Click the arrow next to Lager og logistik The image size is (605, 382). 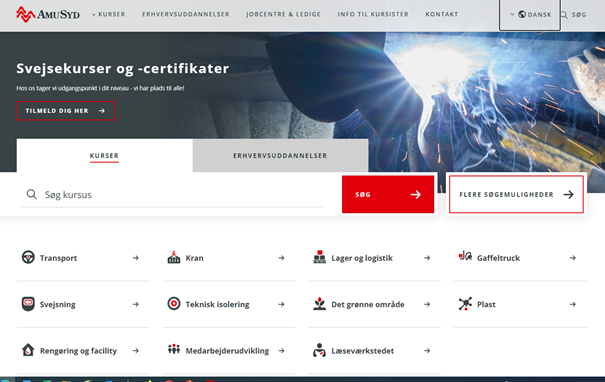click(x=427, y=258)
